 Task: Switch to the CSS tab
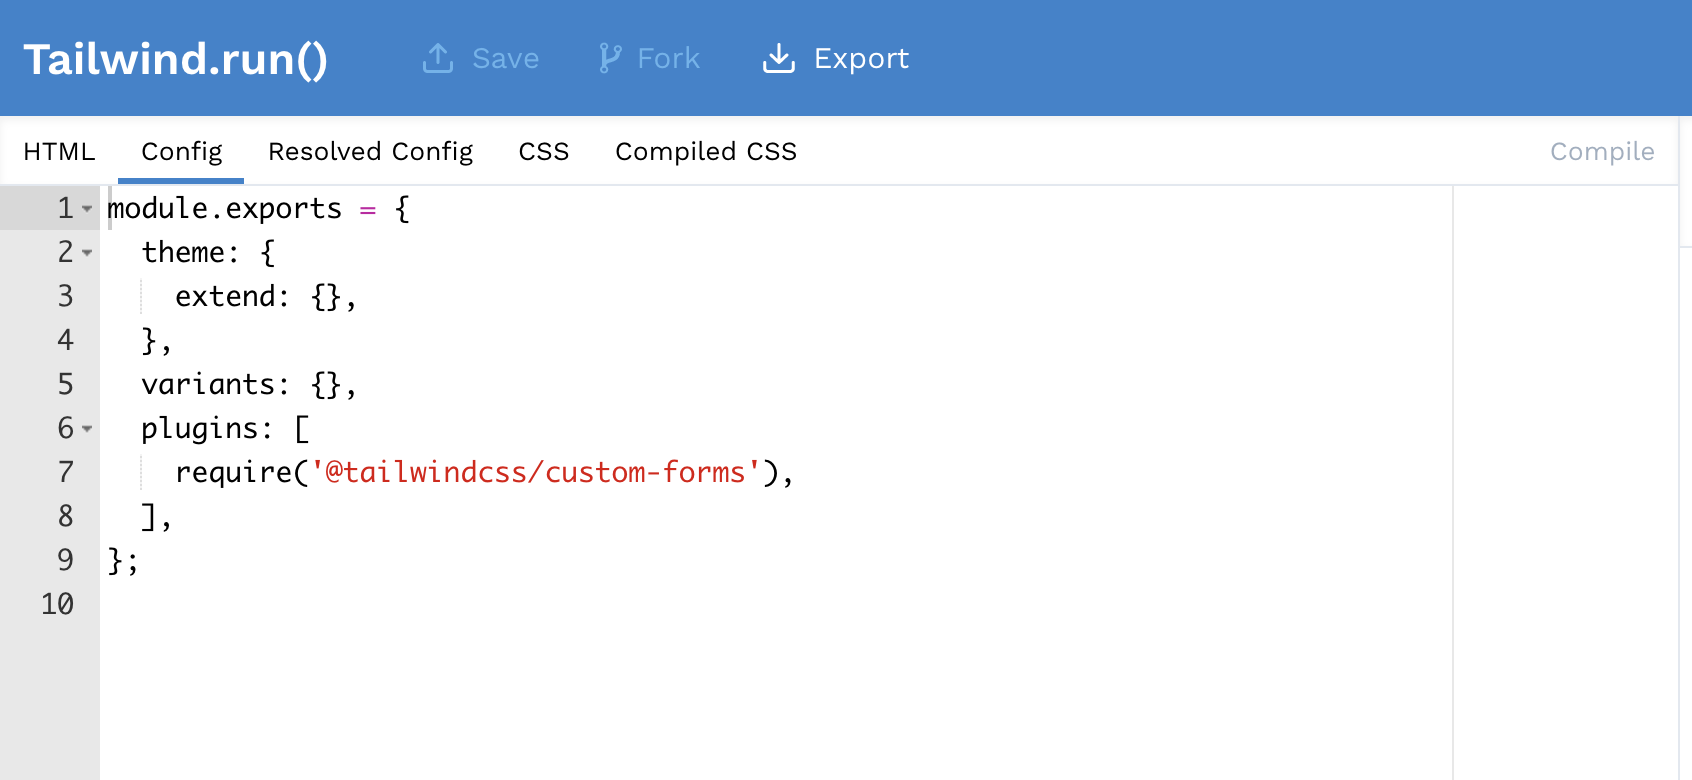544,151
